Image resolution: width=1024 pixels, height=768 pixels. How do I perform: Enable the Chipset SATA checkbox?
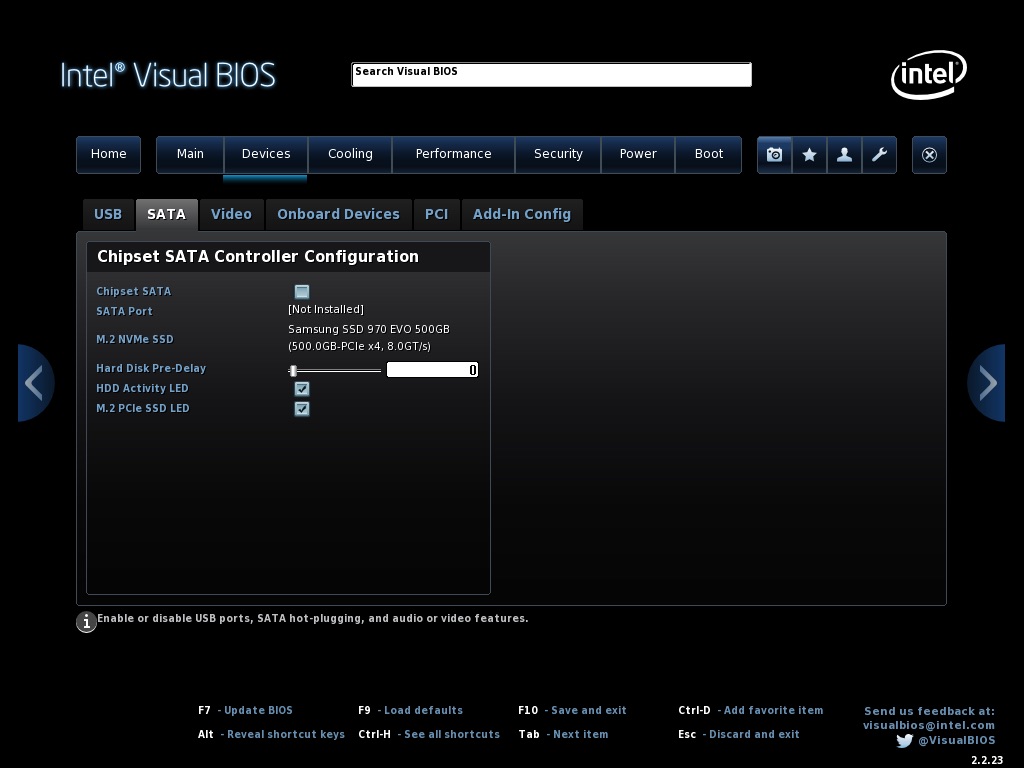[302, 291]
